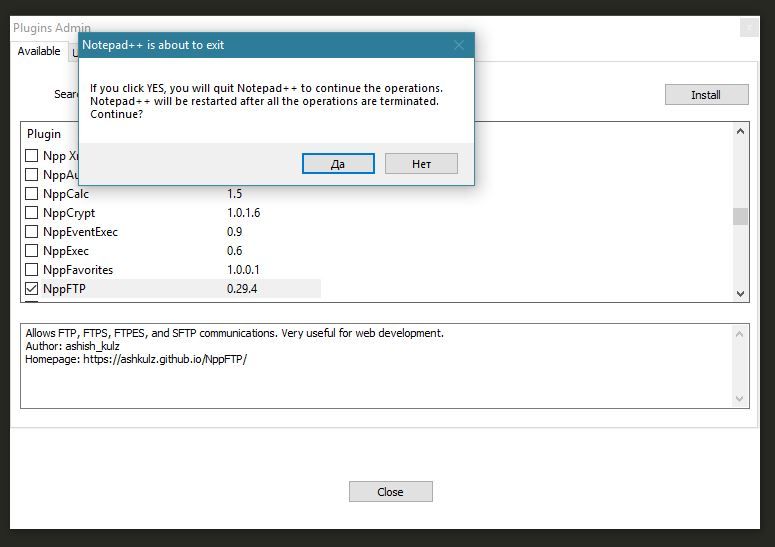Switch to the Available tab
The height and width of the screenshot is (547, 775).
[x=39, y=51]
